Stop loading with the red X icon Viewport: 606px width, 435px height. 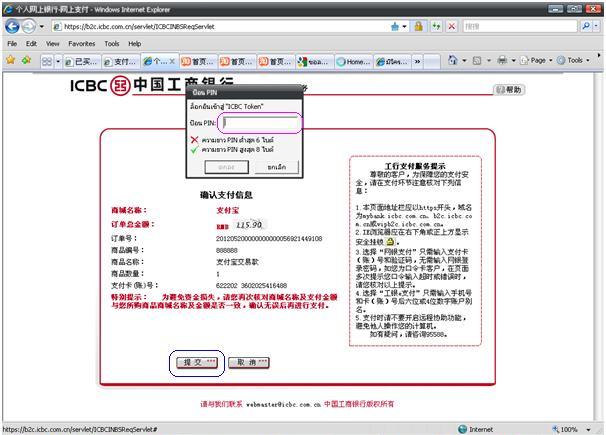point(451,26)
